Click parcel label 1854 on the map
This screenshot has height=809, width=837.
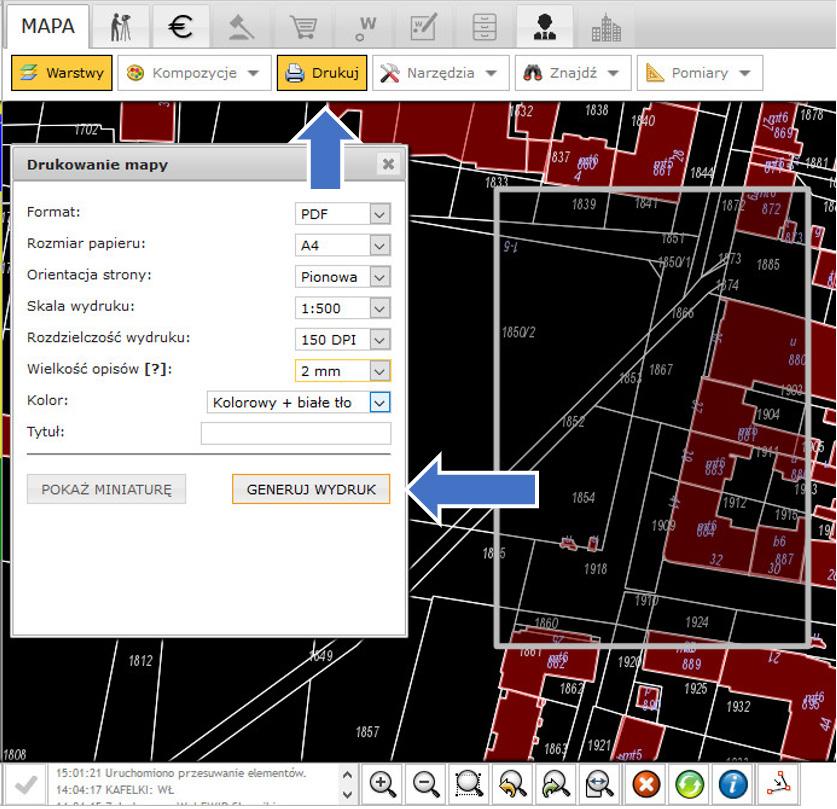(583, 498)
